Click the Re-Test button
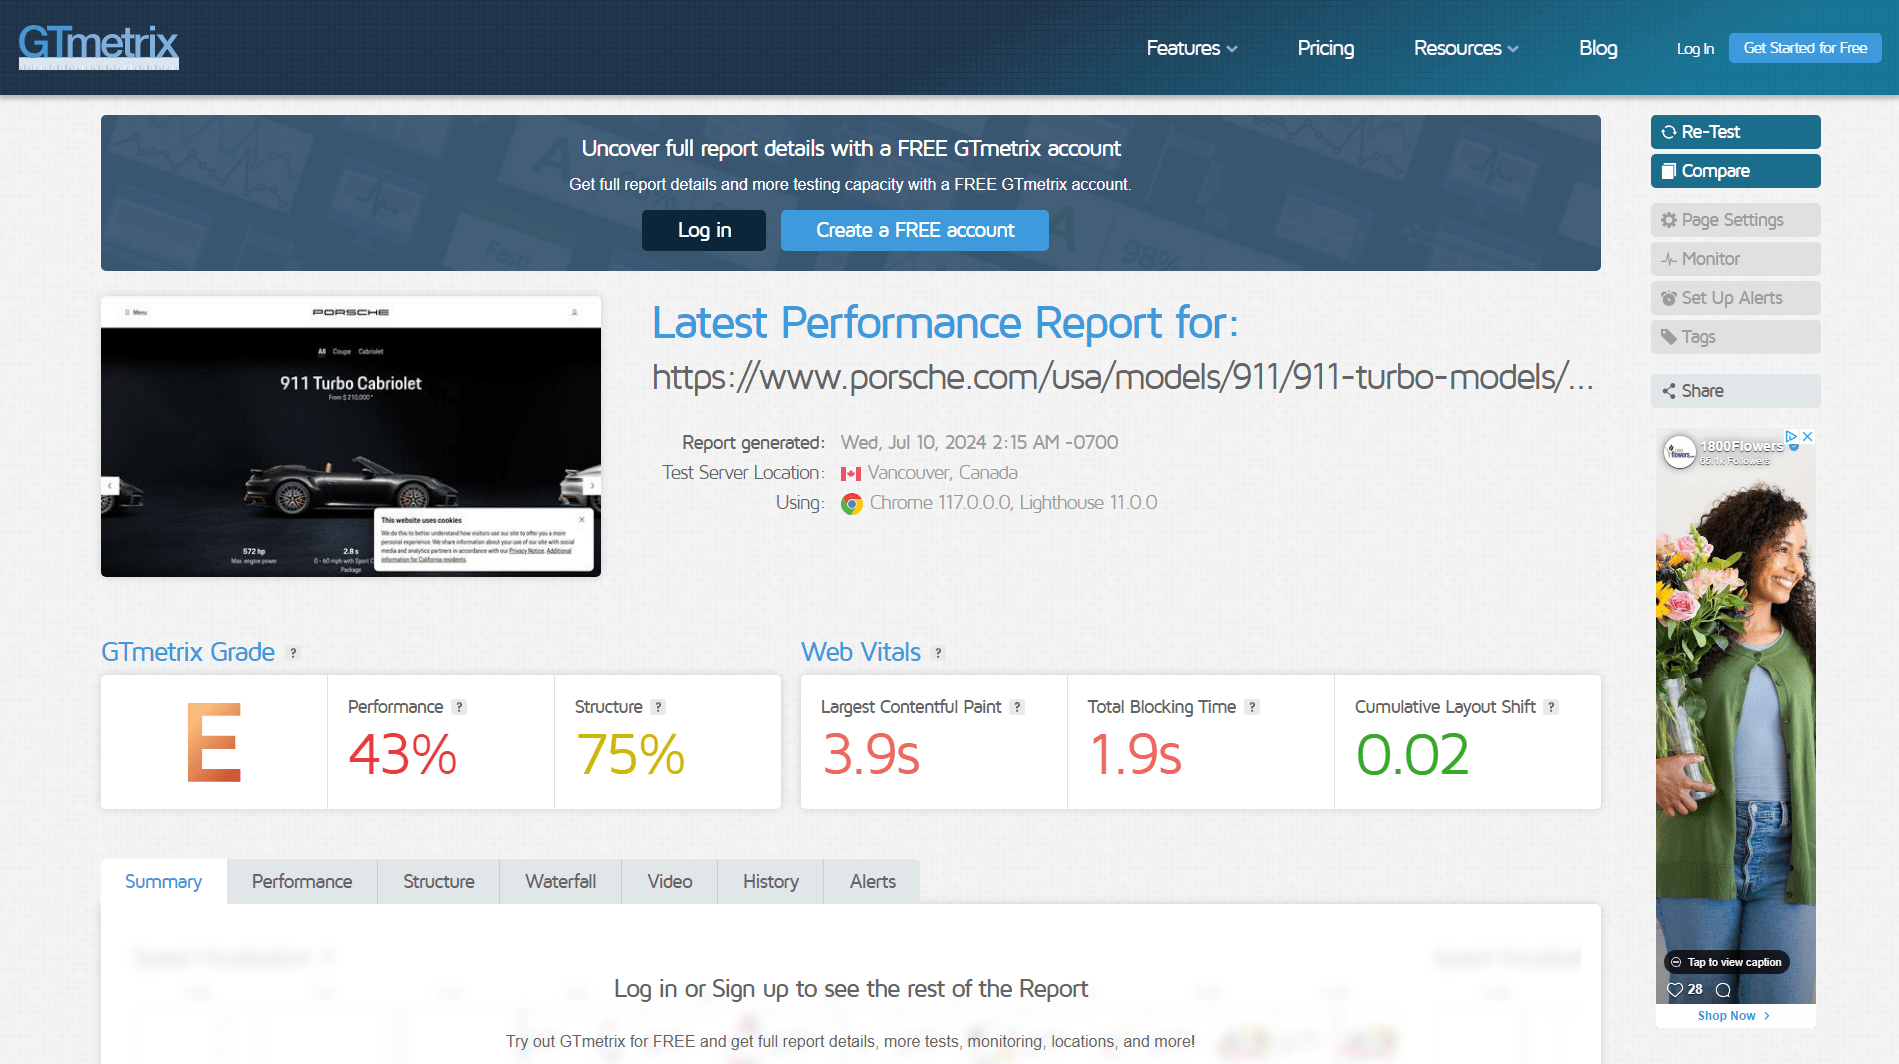1899x1064 pixels. (x=1735, y=132)
